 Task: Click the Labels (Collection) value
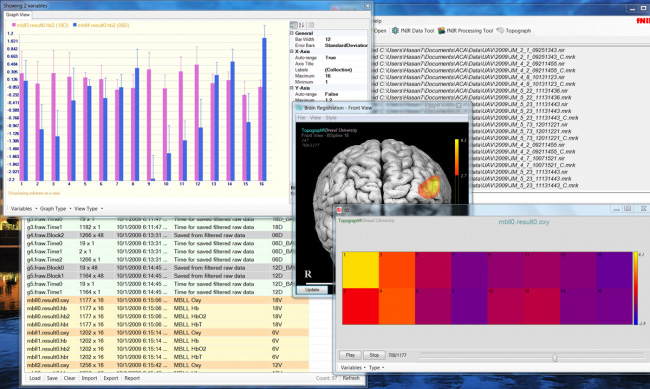coord(345,70)
